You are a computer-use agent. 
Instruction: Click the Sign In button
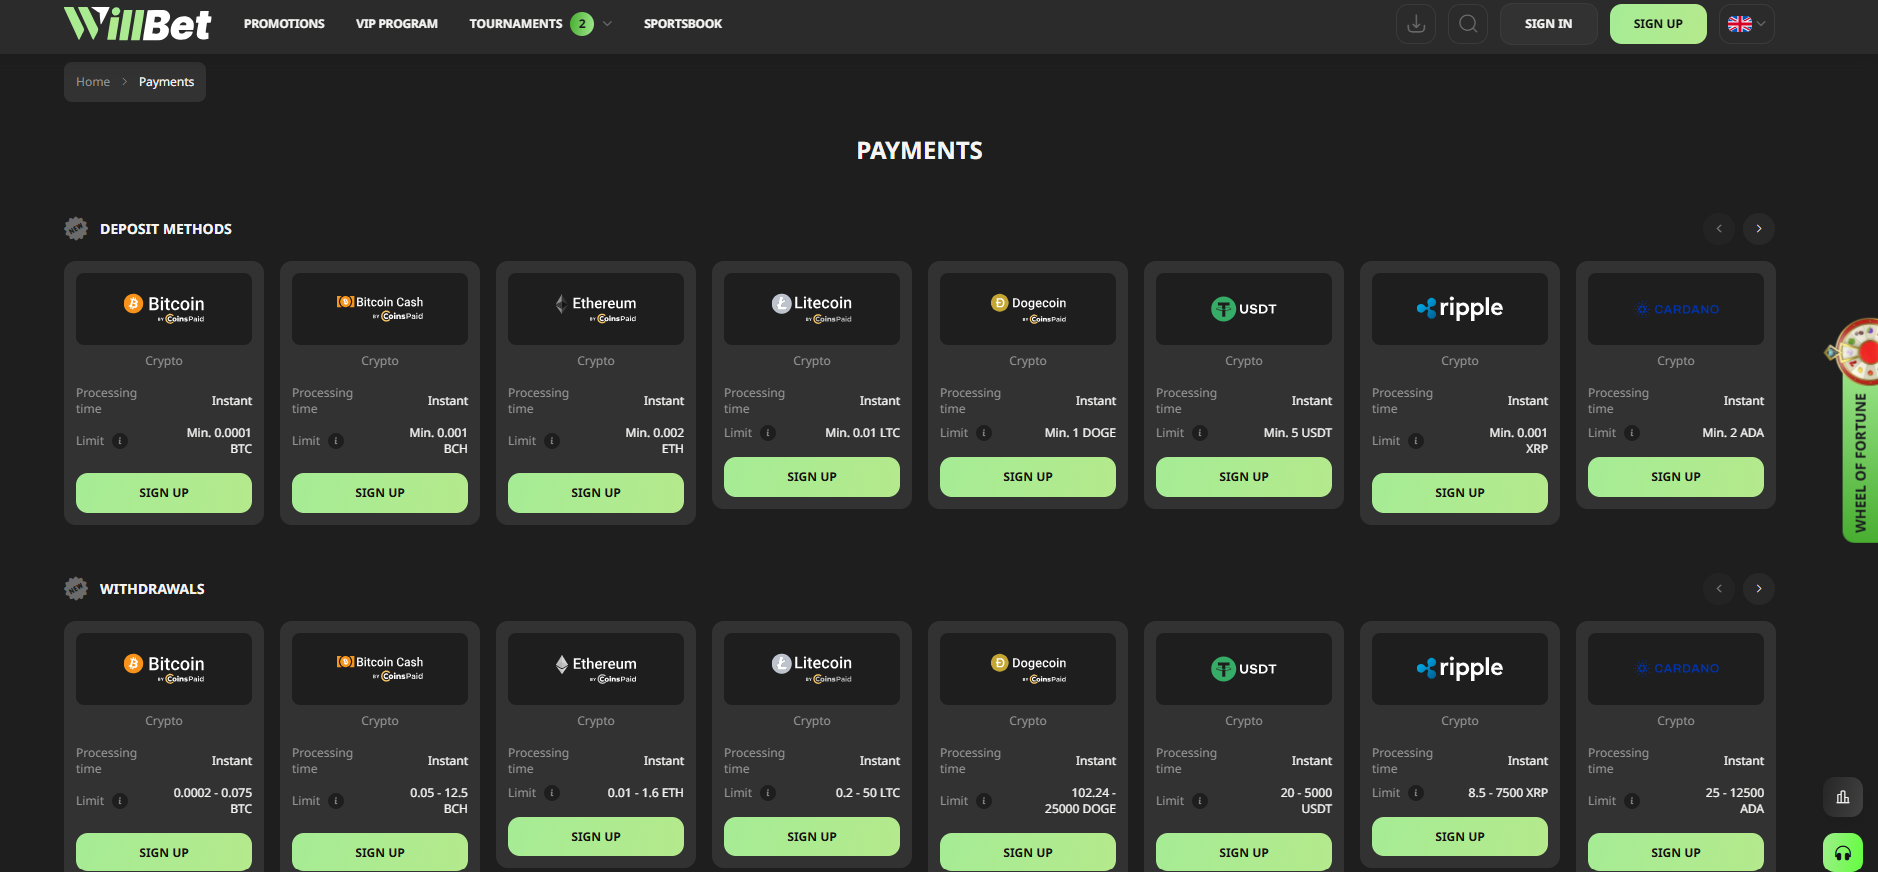[1548, 24]
